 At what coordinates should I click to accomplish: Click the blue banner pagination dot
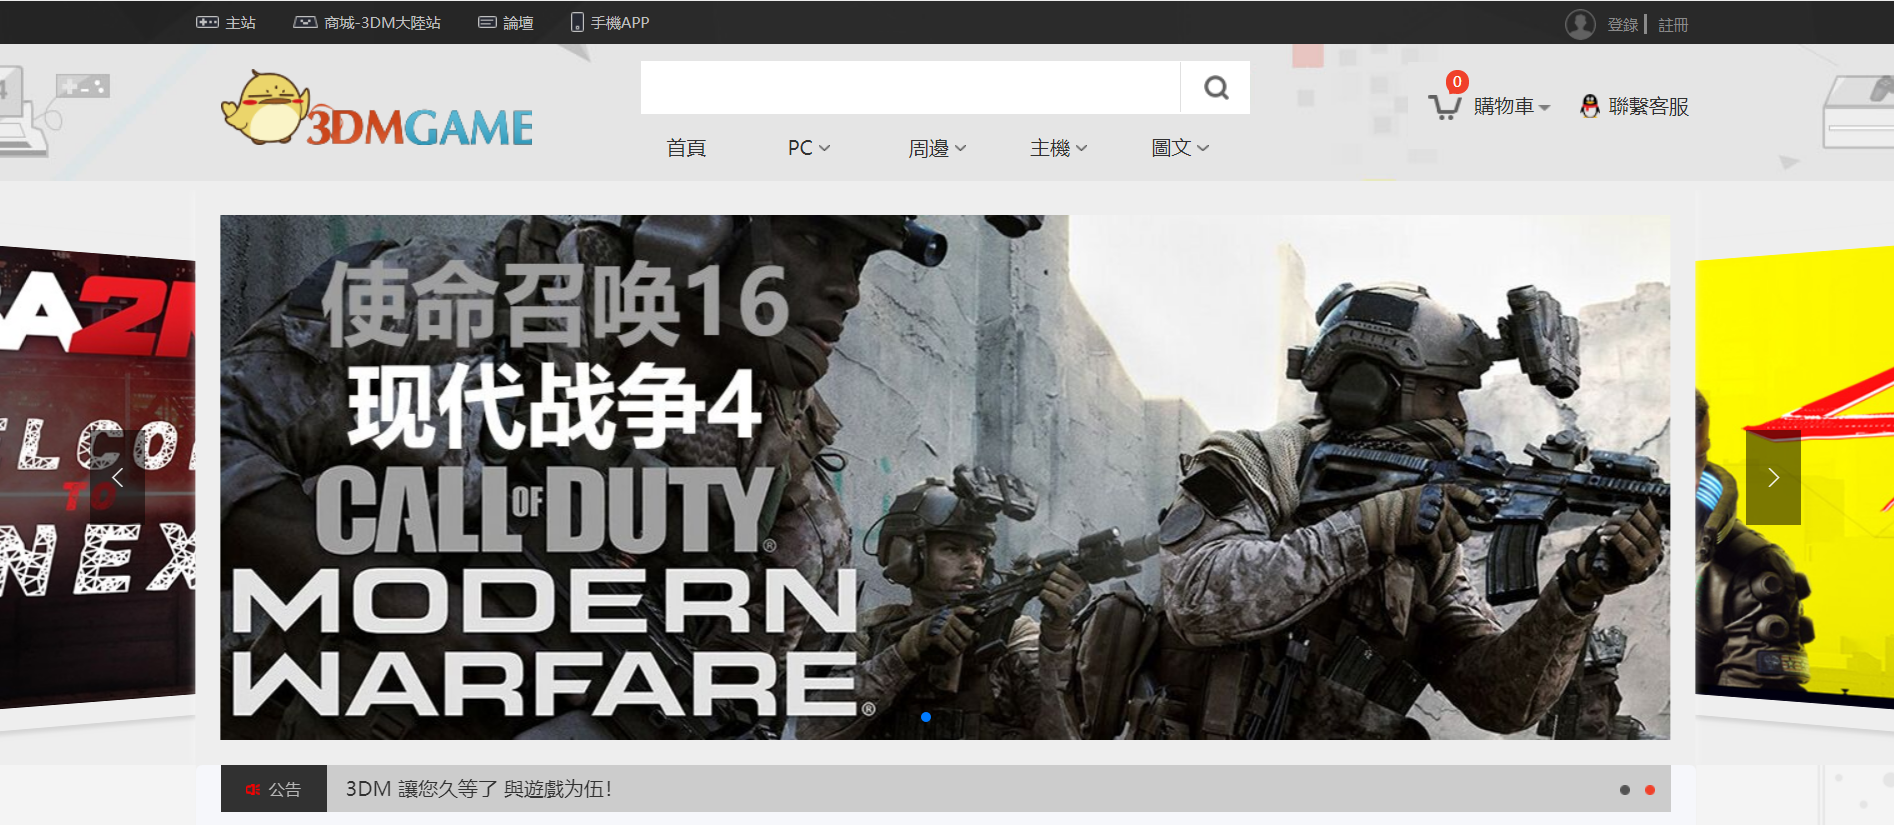click(926, 717)
